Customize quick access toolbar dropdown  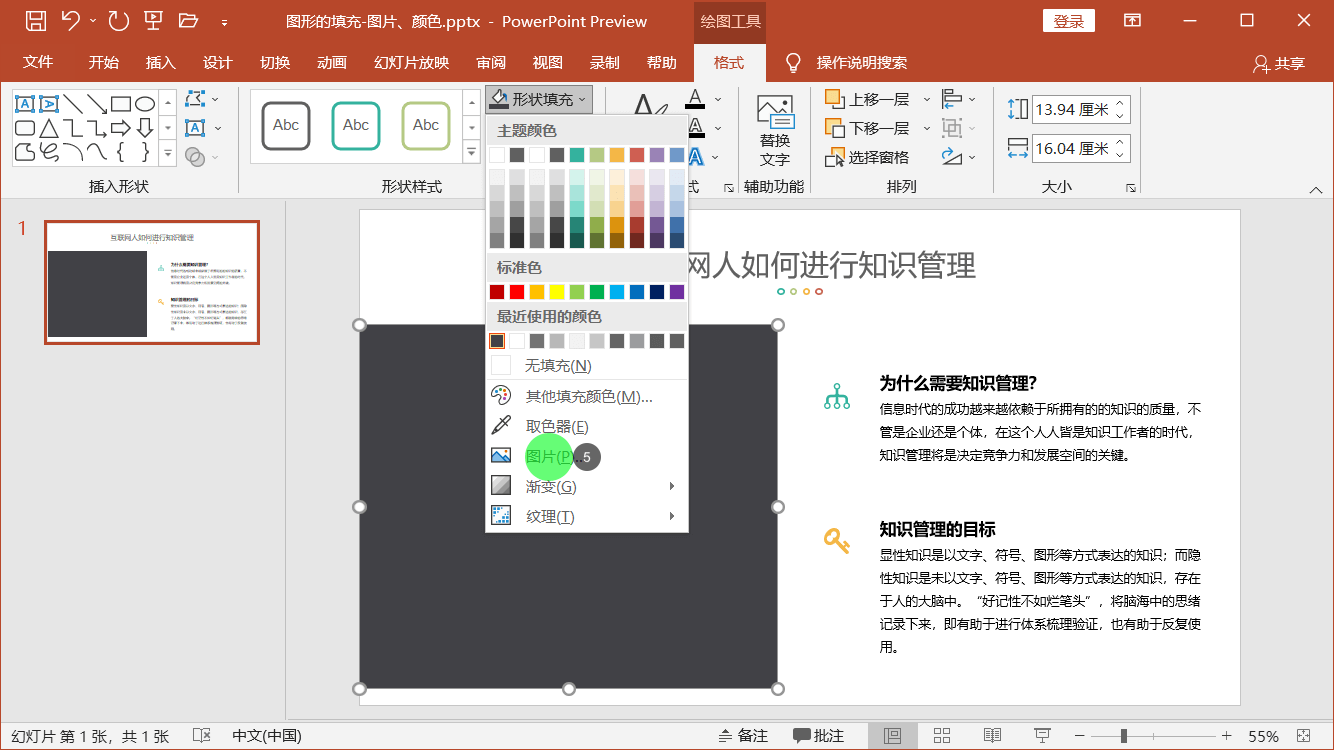coord(224,21)
